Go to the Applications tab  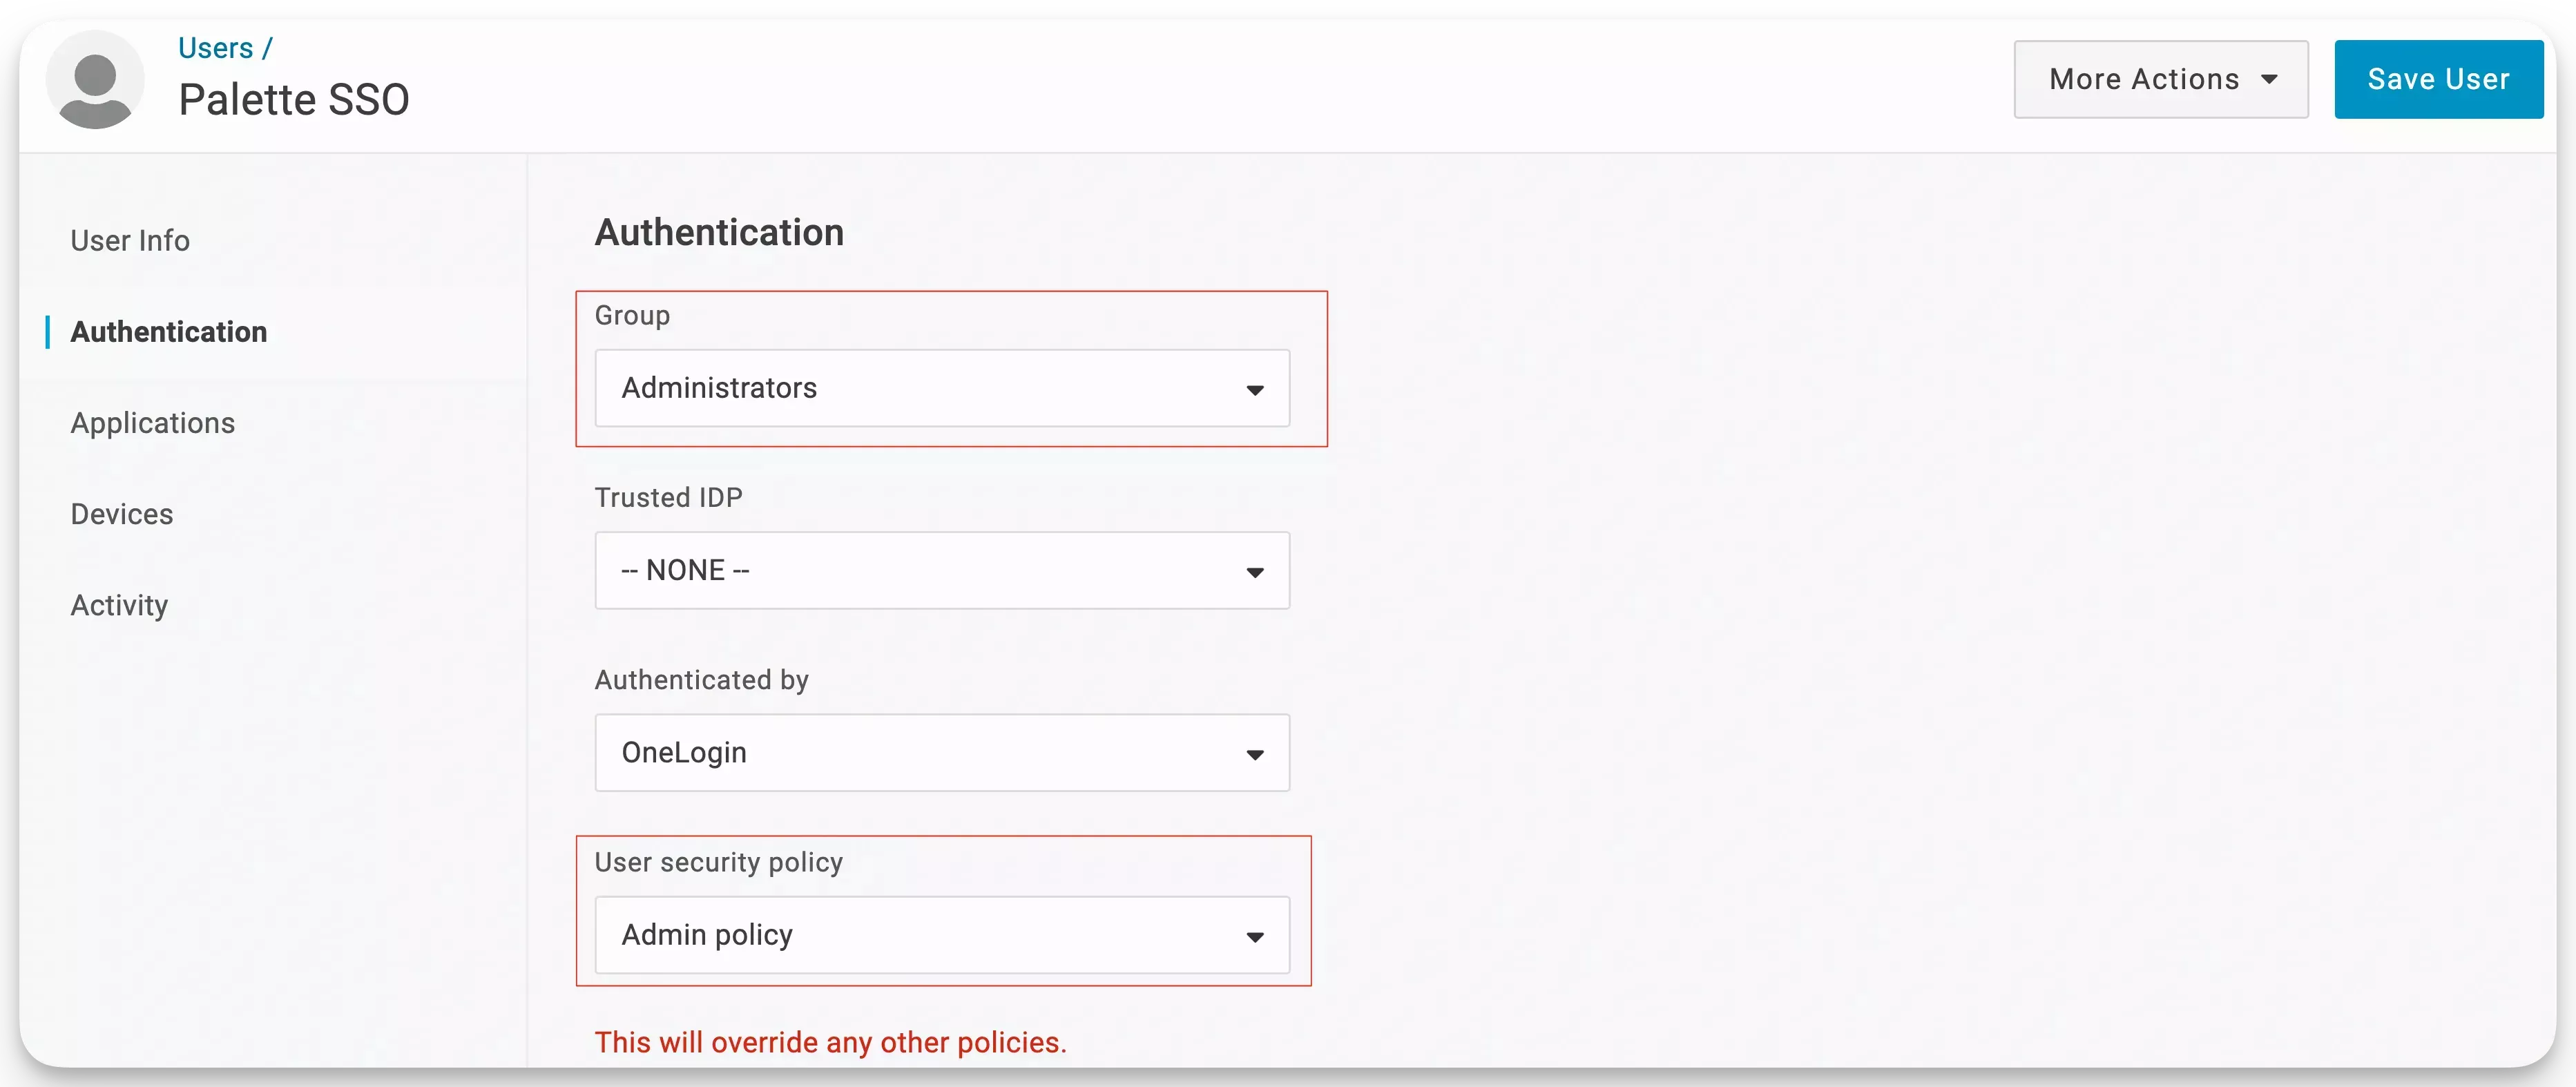tap(153, 423)
